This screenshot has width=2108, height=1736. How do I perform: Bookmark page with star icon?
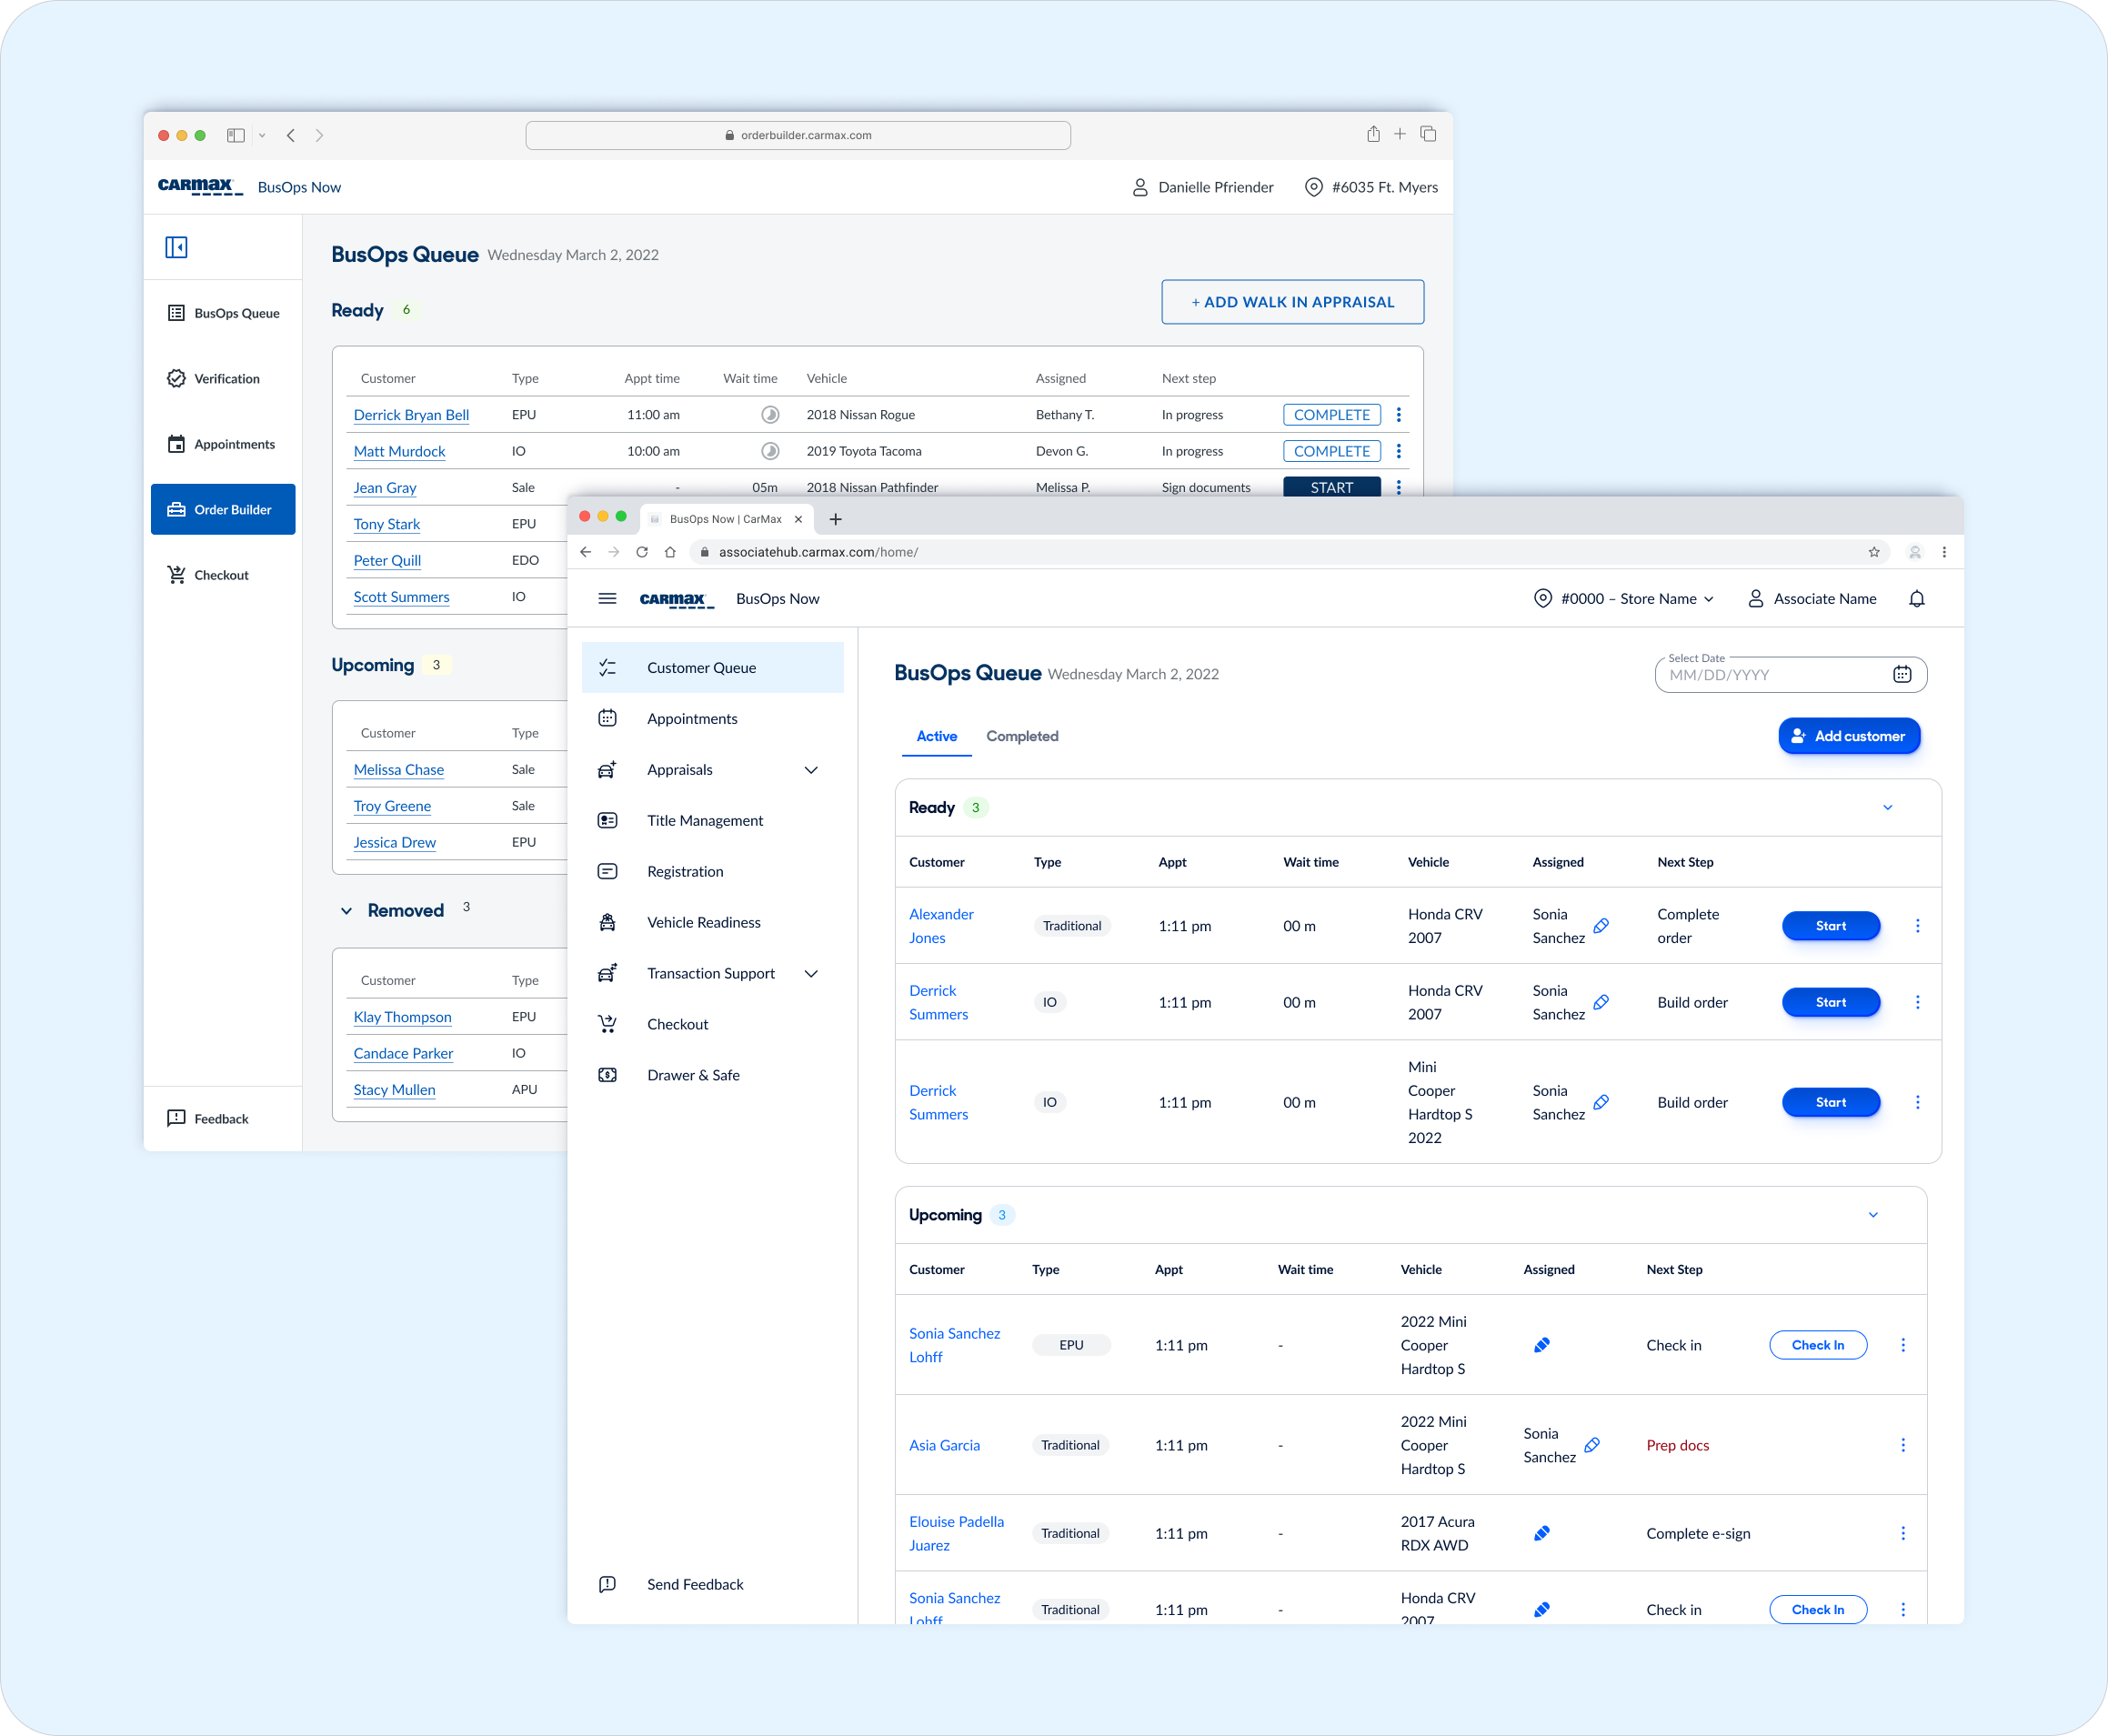(1874, 552)
